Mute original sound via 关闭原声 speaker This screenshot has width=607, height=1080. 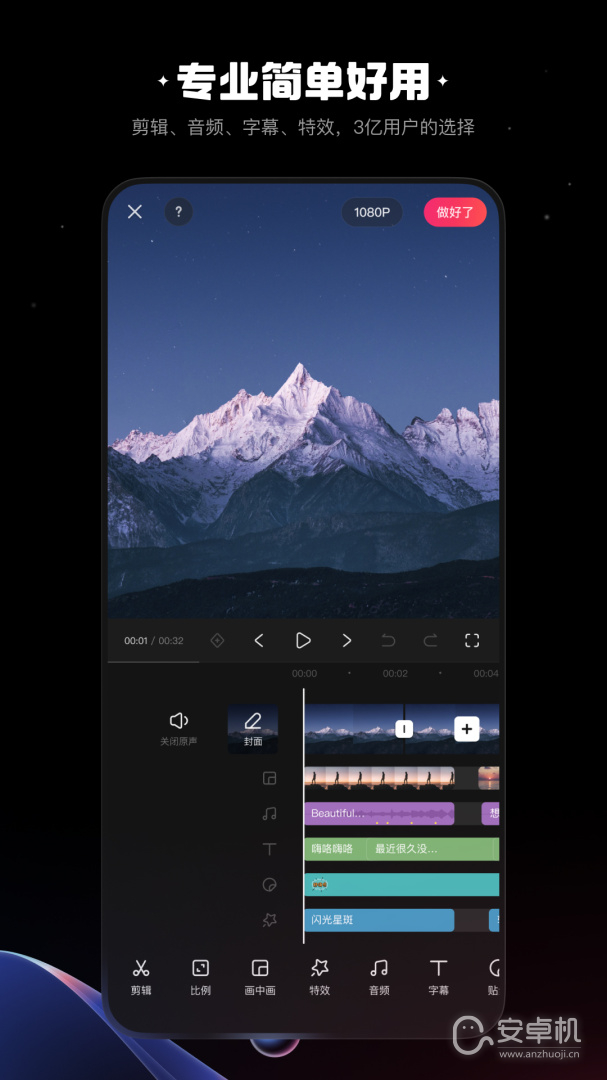pyautogui.click(x=179, y=729)
